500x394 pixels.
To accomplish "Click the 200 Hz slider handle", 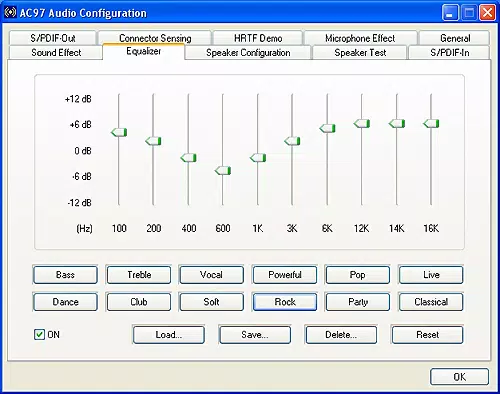I will click(153, 141).
